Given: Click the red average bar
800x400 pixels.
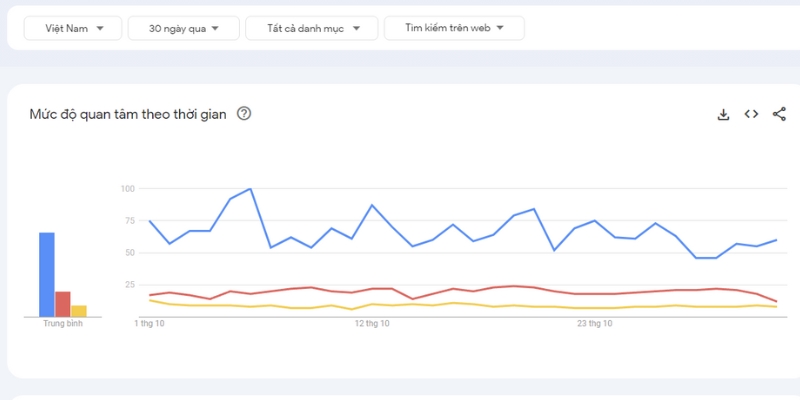Looking at the screenshot, I should point(63,303).
